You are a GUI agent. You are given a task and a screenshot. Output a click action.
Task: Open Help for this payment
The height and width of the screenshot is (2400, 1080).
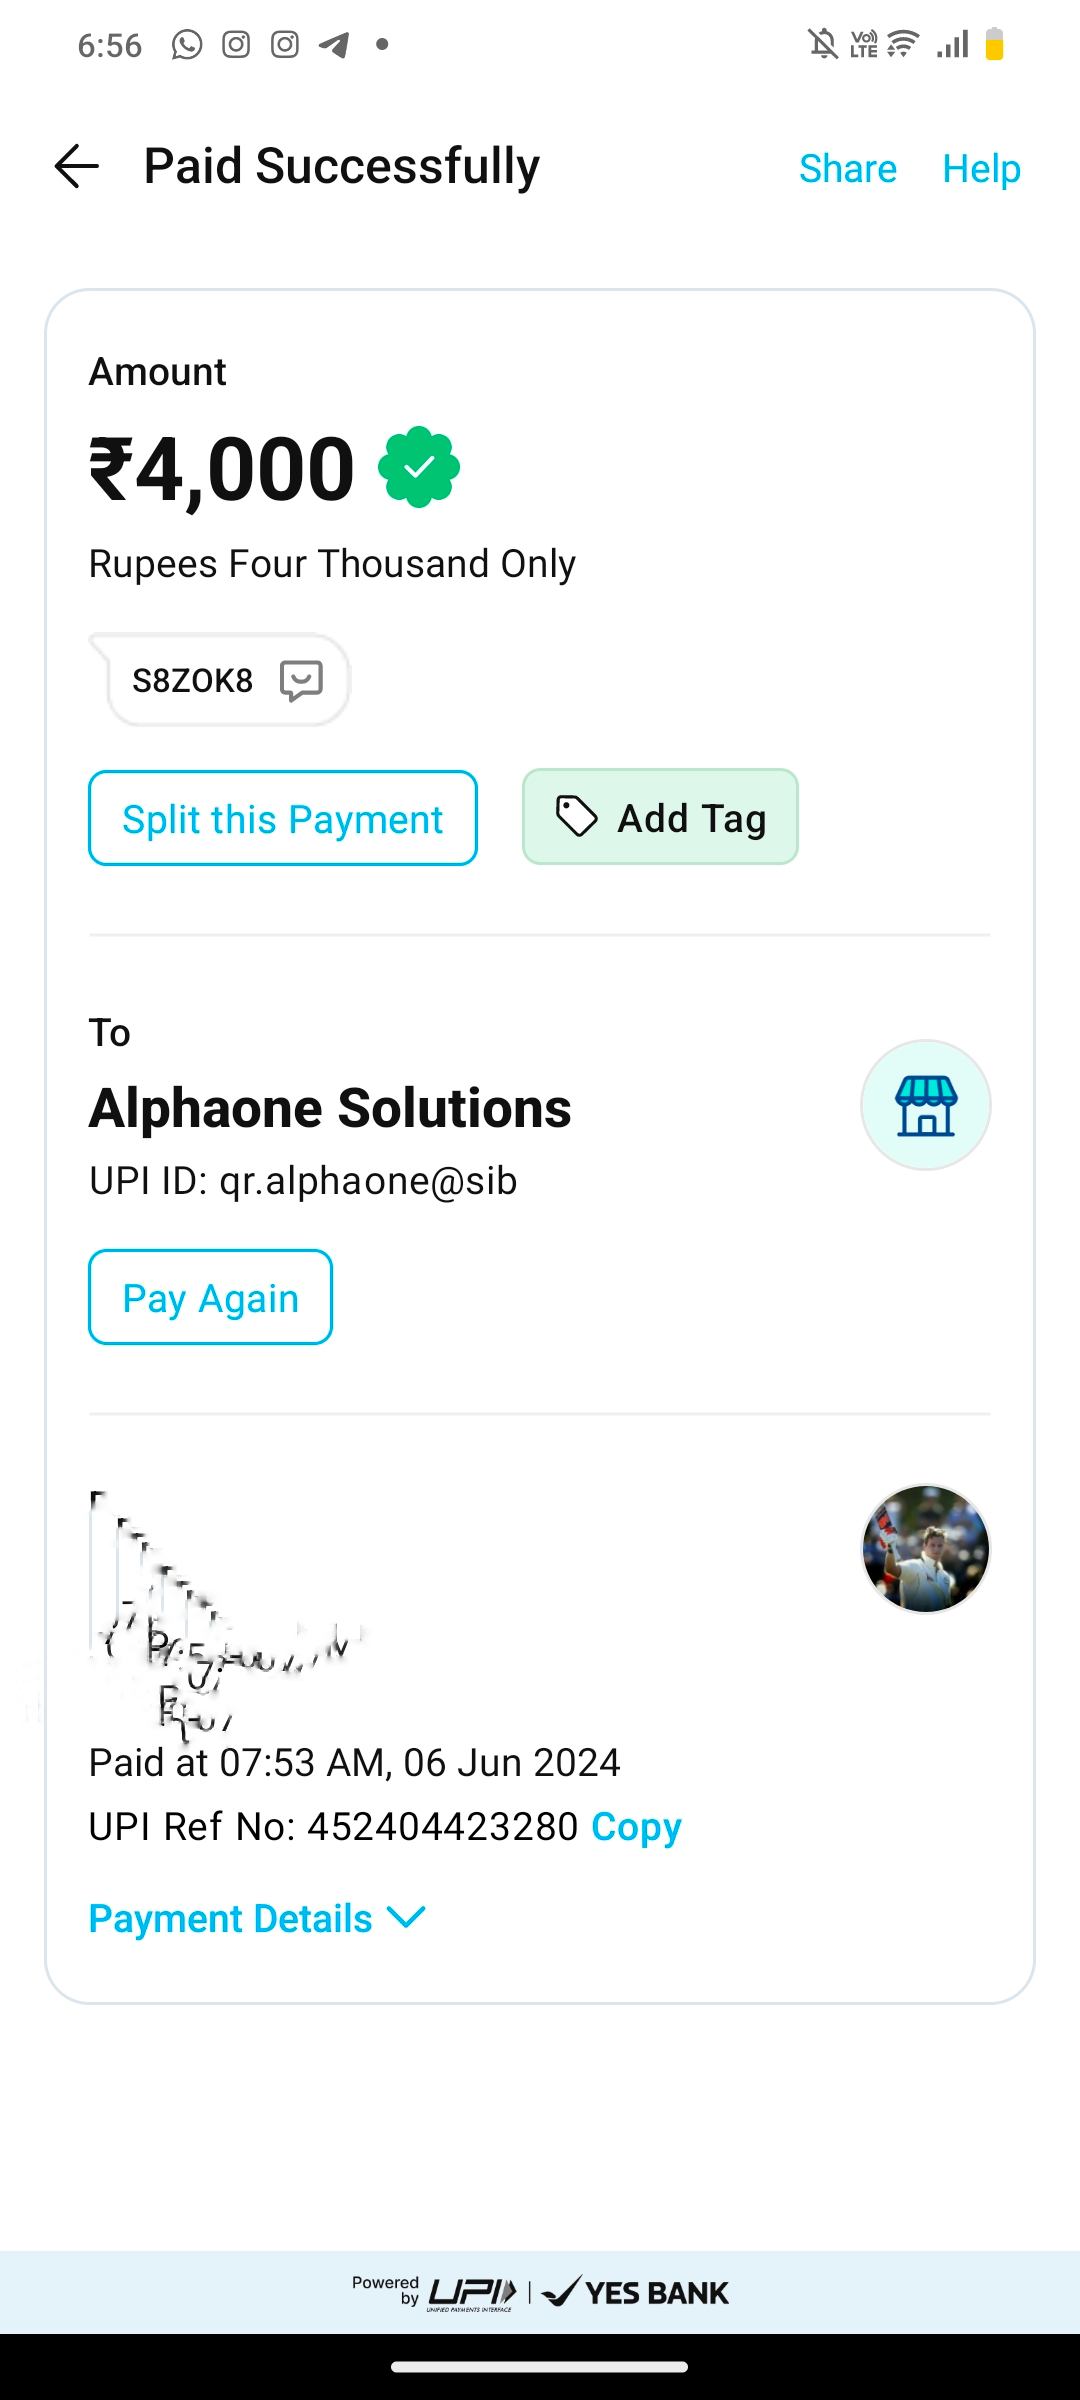(x=981, y=169)
